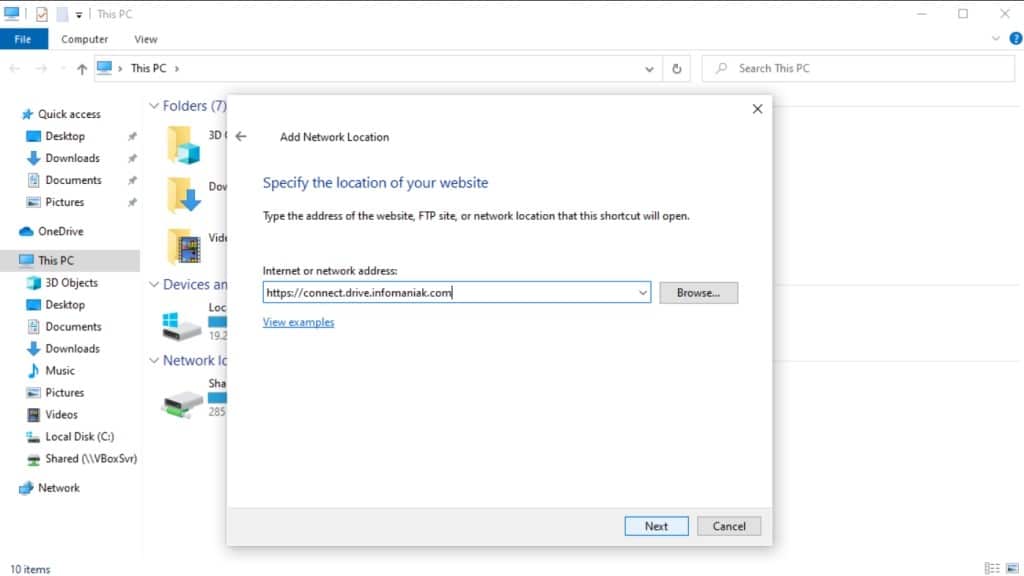Expand address bar history dropdown
This screenshot has width=1024, height=576.
pyautogui.click(x=649, y=69)
